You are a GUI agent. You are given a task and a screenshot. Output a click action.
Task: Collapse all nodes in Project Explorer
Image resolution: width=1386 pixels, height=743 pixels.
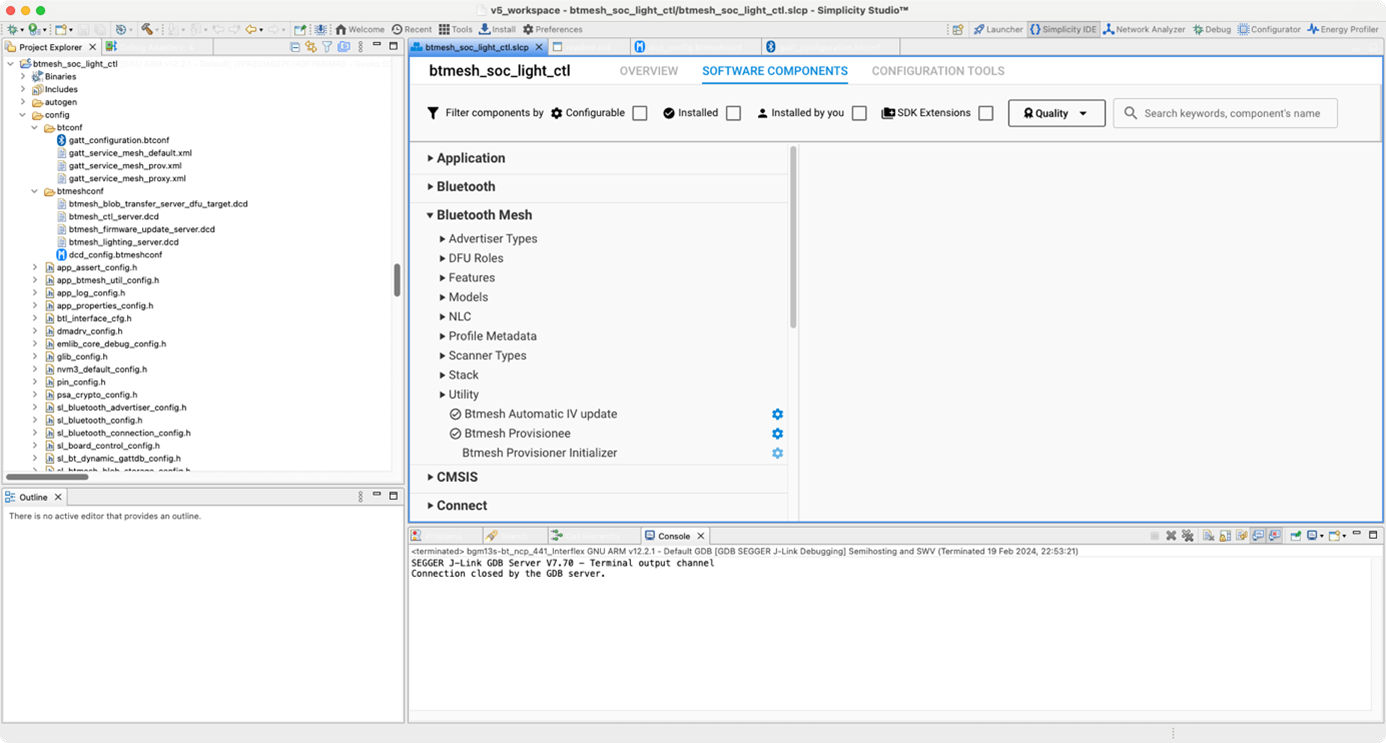pyautogui.click(x=294, y=46)
